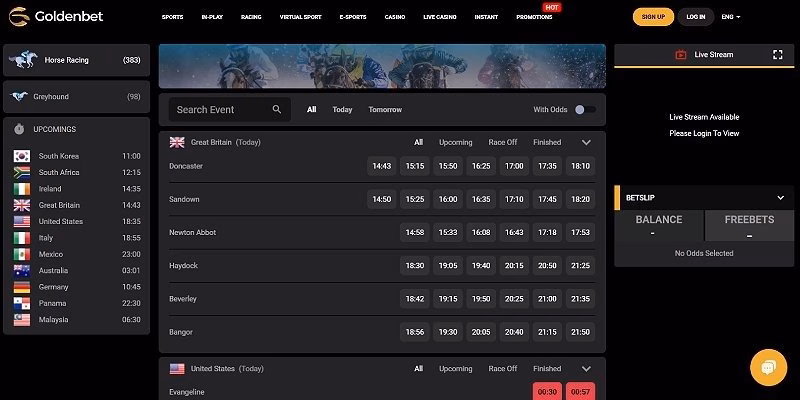Image resolution: width=800 pixels, height=400 pixels.
Task: Select the All date filter
Action: pyautogui.click(x=312, y=109)
